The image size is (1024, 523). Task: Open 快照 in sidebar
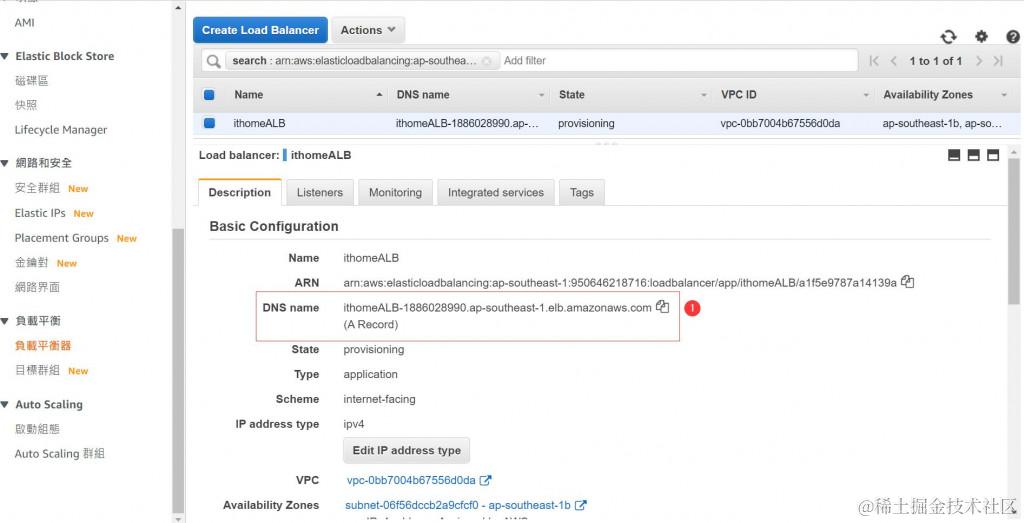click(x=26, y=105)
